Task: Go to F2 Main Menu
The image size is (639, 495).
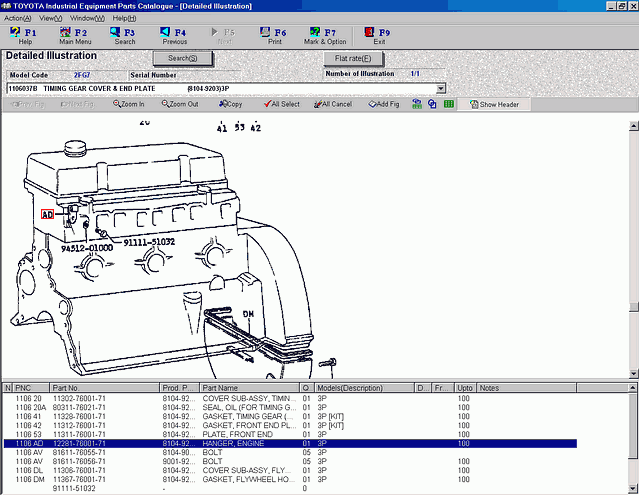Action: pos(75,36)
